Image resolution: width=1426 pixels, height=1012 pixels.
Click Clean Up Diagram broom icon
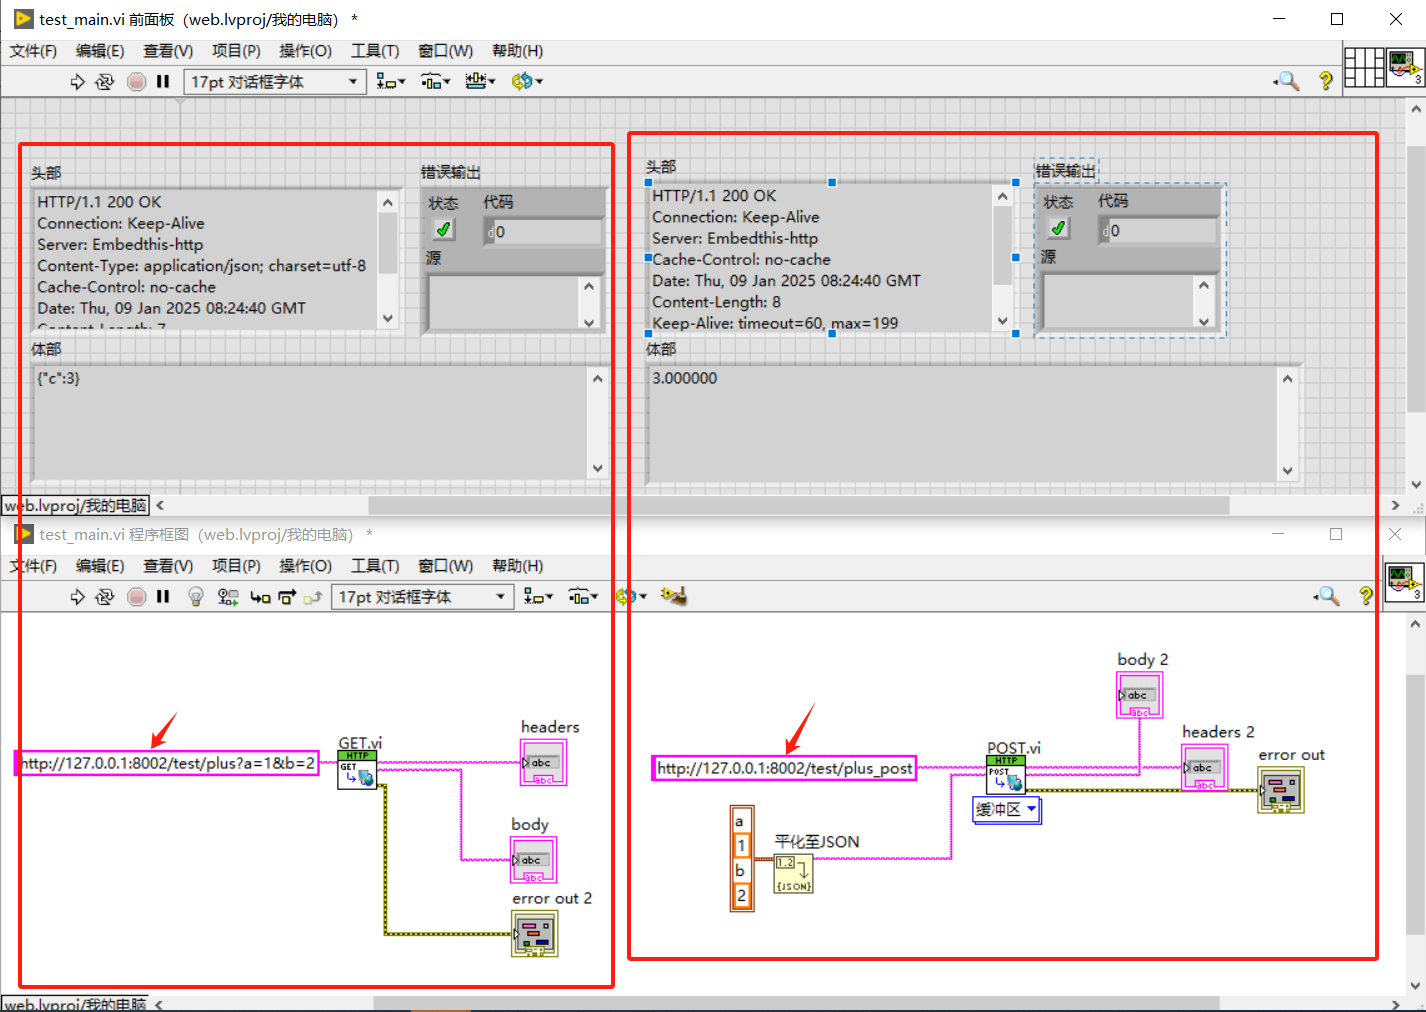[x=673, y=597]
